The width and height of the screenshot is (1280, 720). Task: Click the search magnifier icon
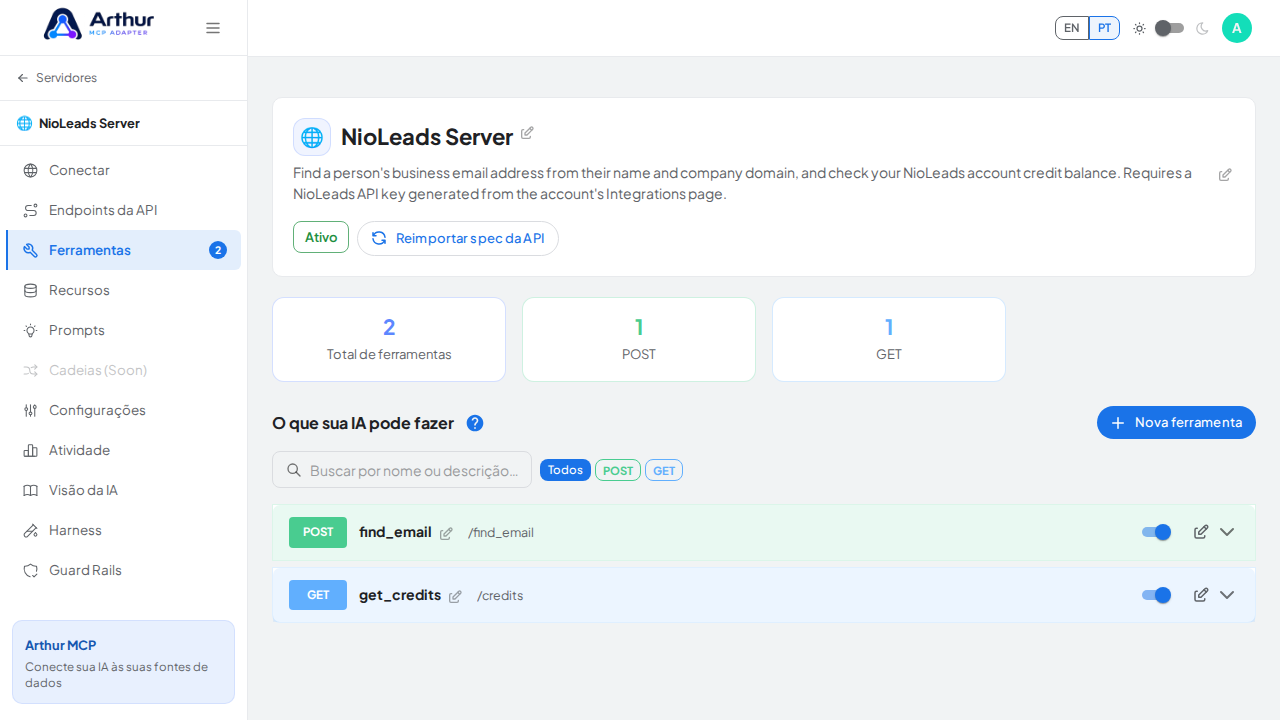[294, 470]
